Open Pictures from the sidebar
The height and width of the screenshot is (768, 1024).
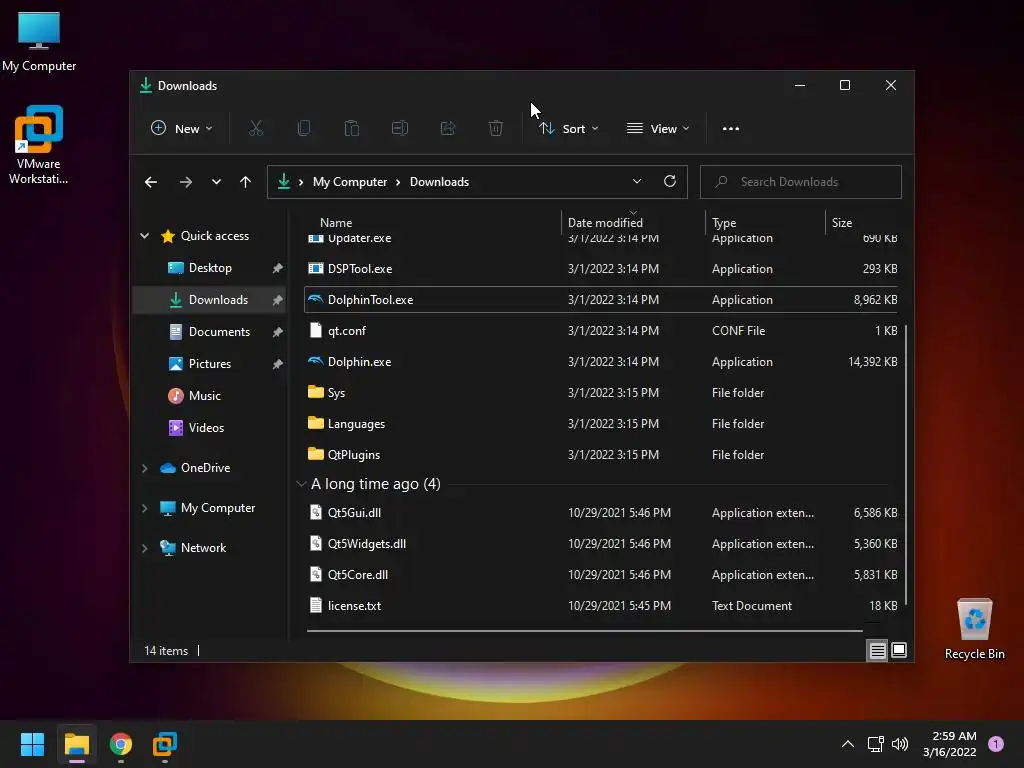[x=210, y=364]
